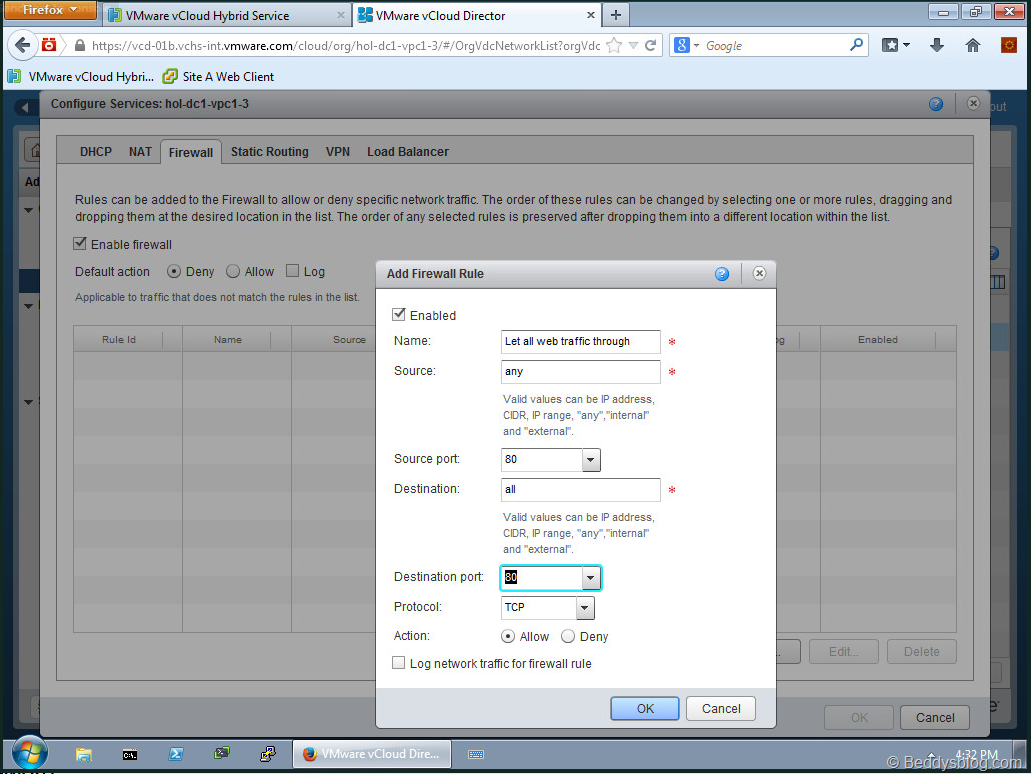
Task: Click the rule Name input field
Action: tap(581, 341)
